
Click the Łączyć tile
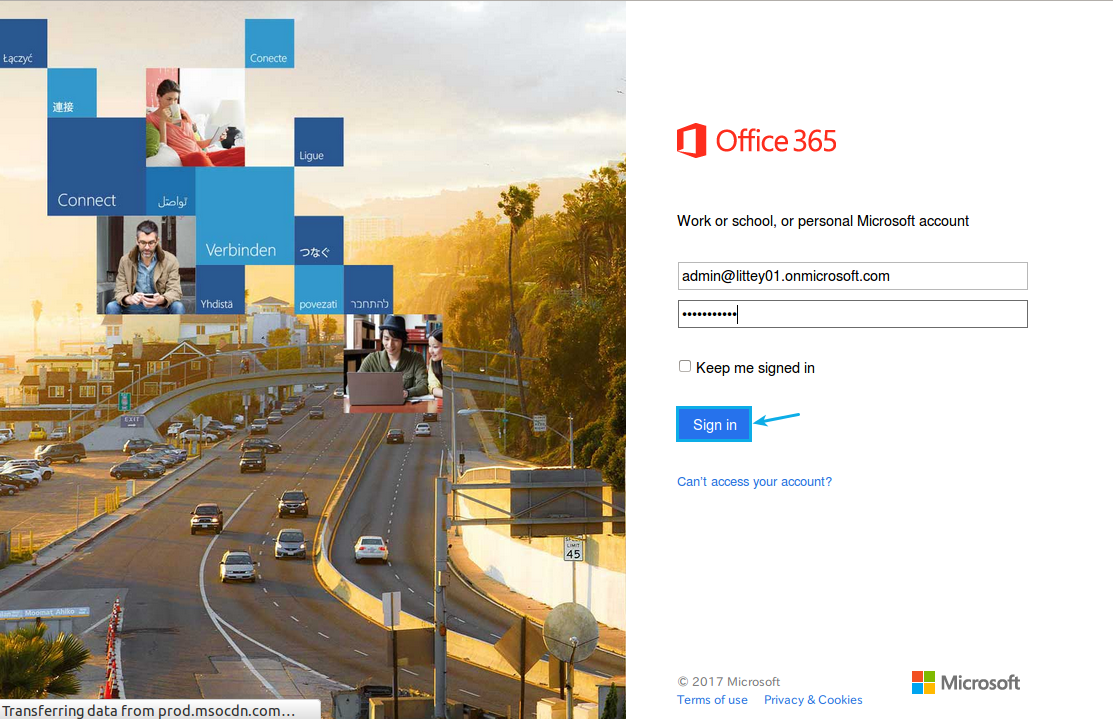pyautogui.click(x=23, y=43)
